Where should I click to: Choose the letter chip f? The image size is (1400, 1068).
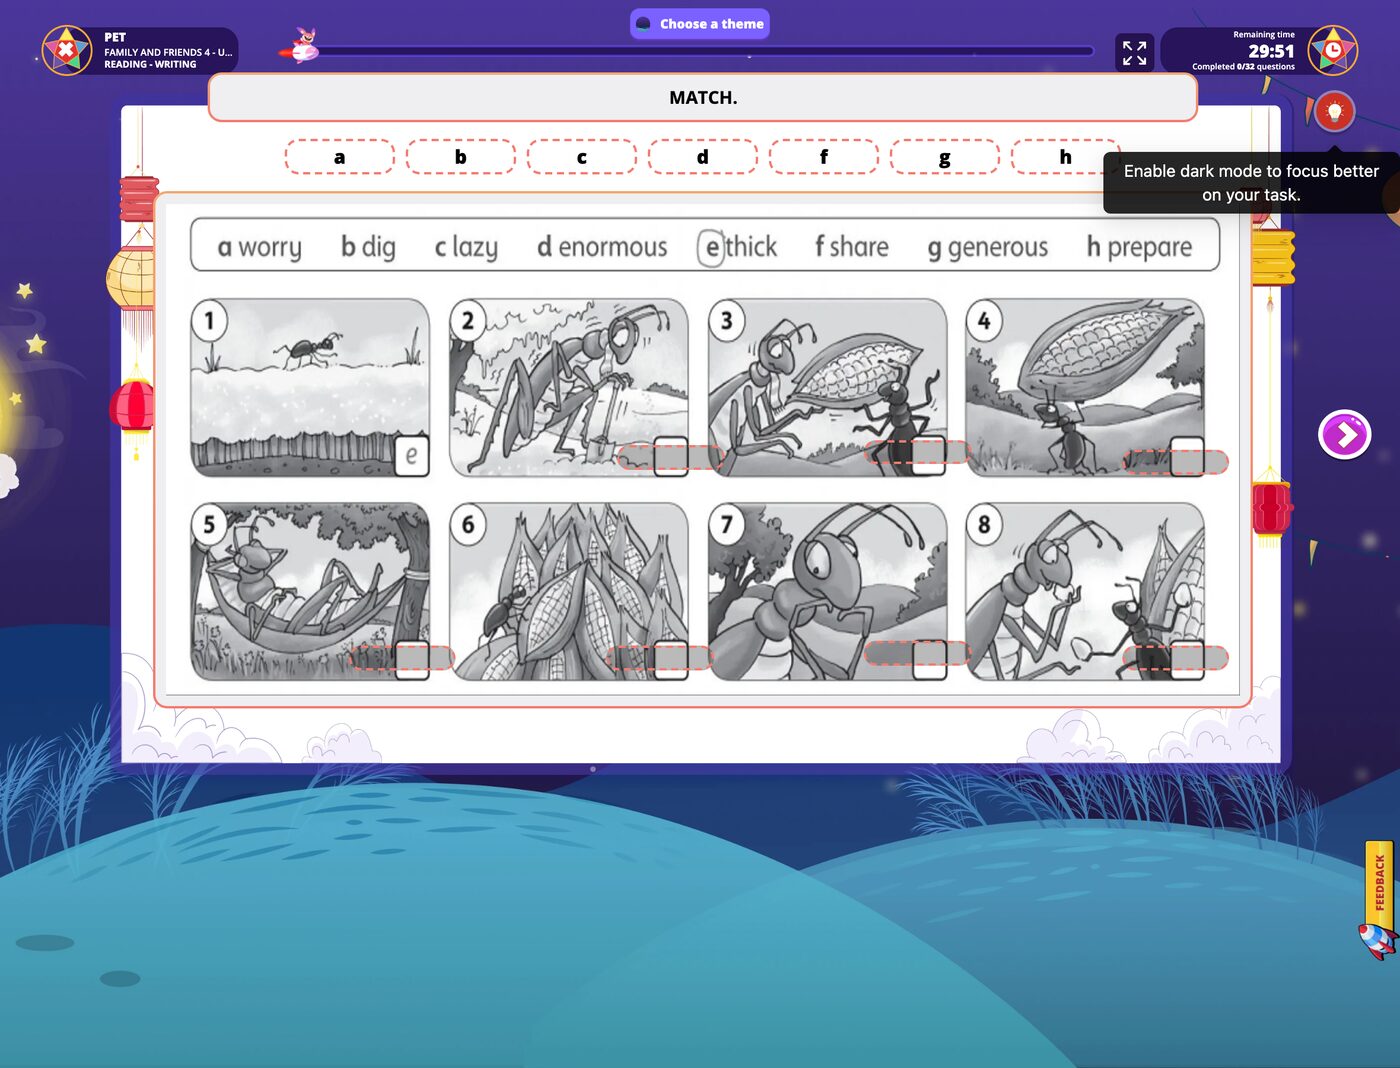[x=824, y=157]
